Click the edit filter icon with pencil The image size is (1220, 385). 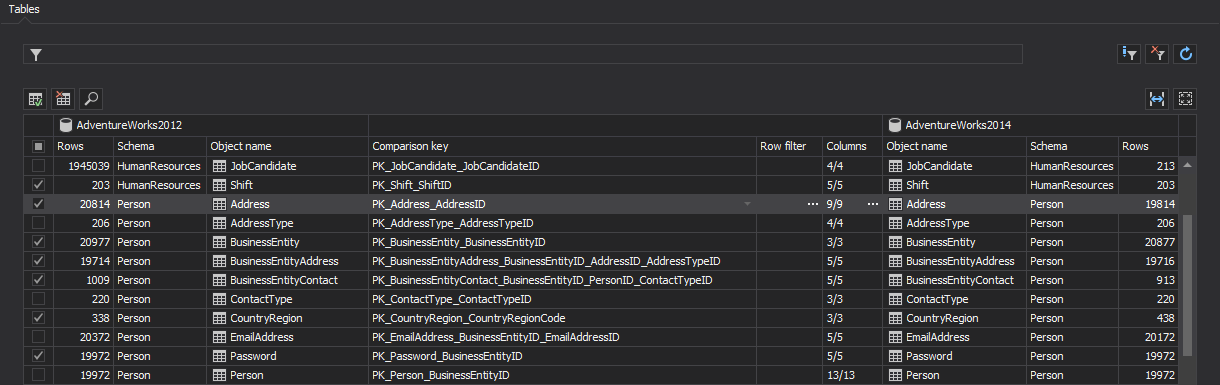tap(1128, 54)
